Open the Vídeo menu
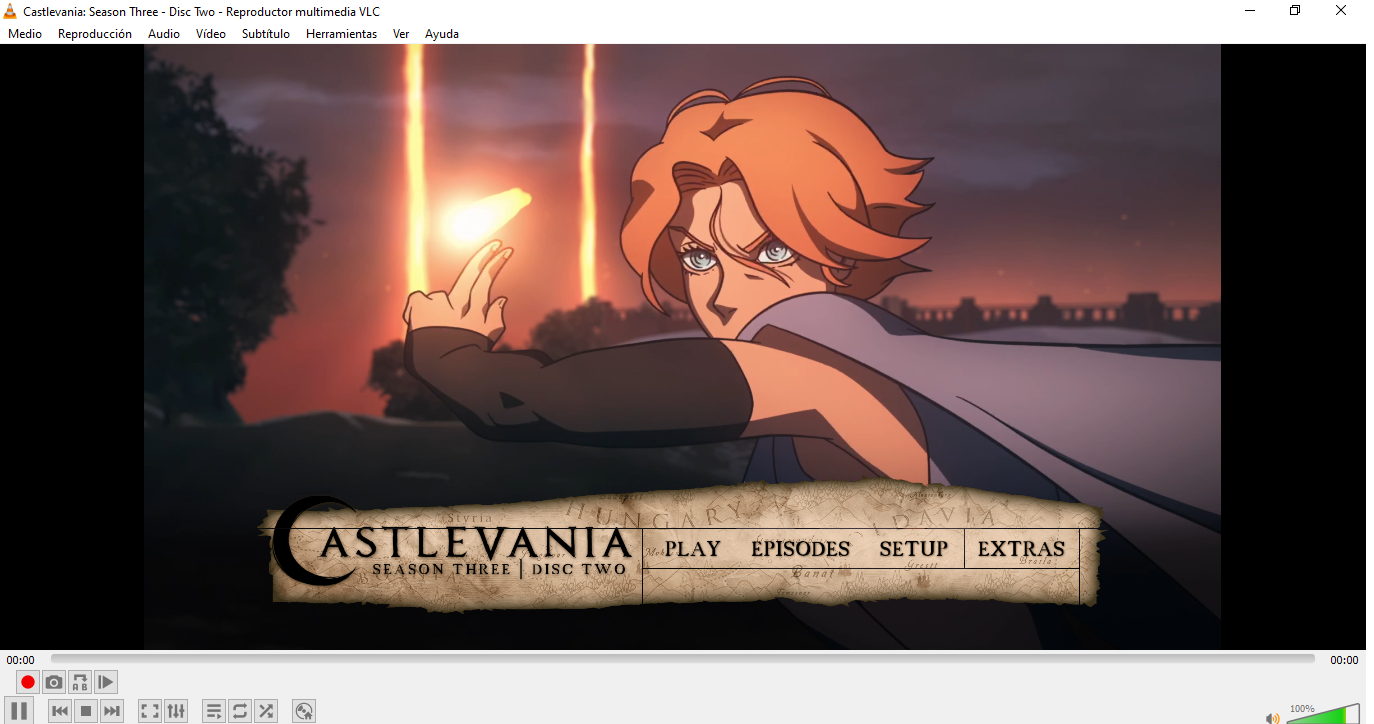The height and width of the screenshot is (724, 1374). [x=211, y=34]
